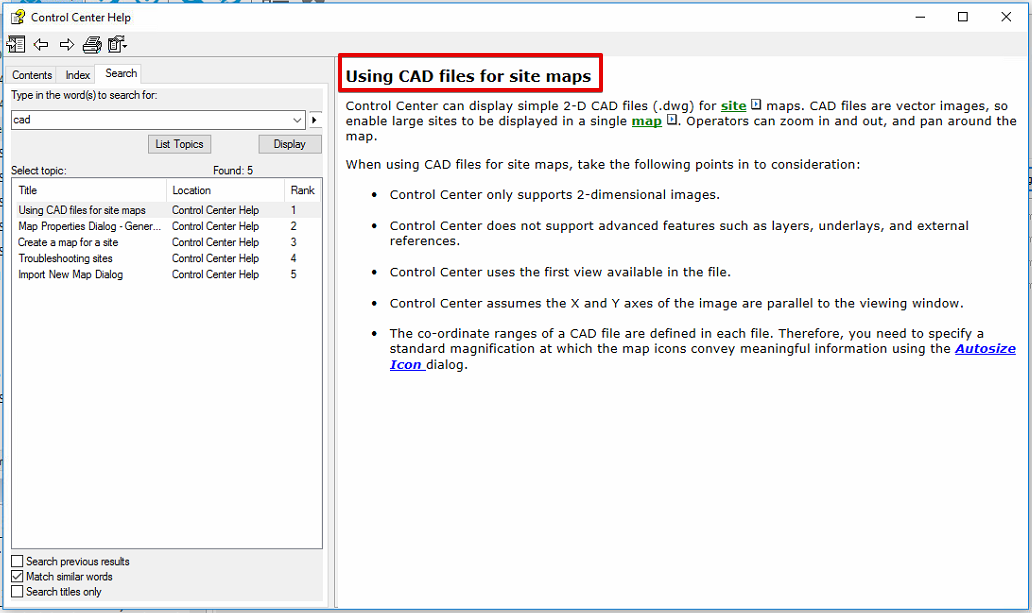Open the search operators arrow button
Viewport: 1032px width, 613px height.
(x=315, y=120)
